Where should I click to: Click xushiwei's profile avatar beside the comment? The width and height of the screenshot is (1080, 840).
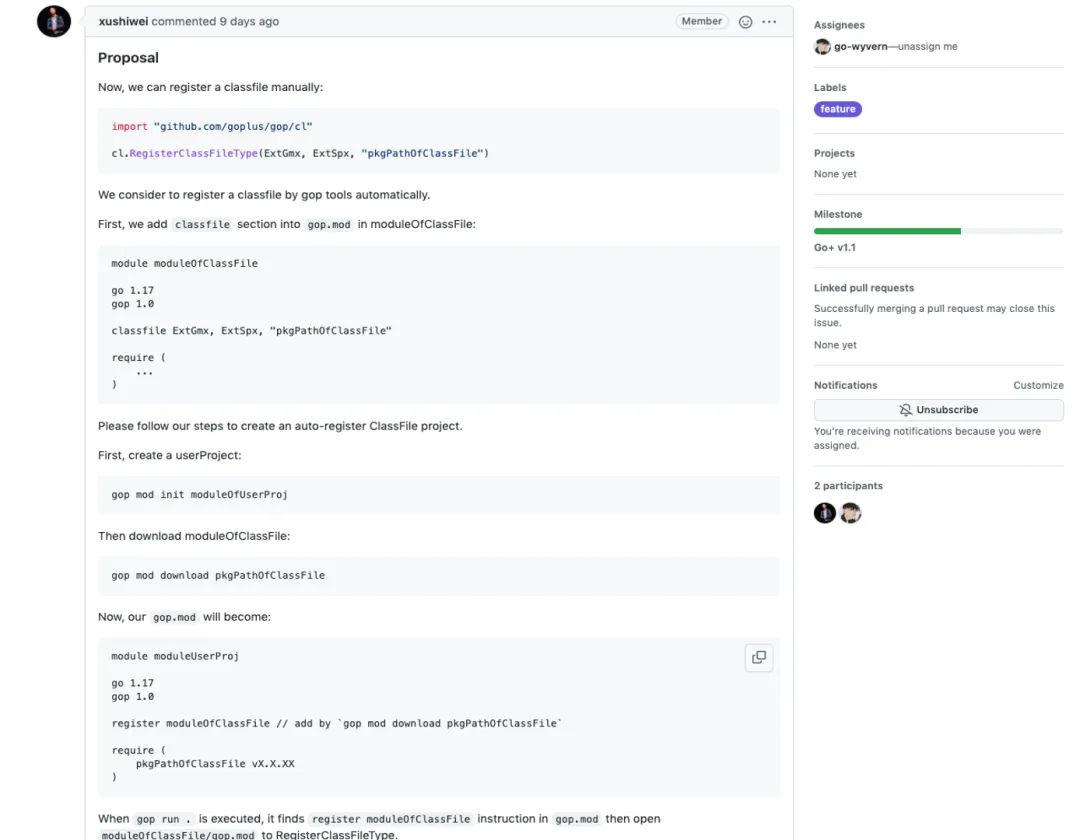[x=54, y=21]
